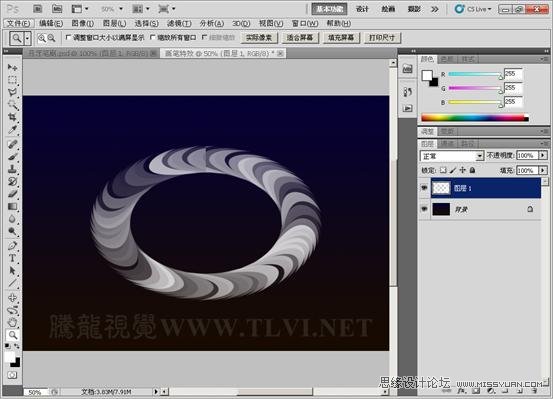This screenshot has height=399, width=553.
Task: Open the blend mode dropdown
Action: pos(451,156)
